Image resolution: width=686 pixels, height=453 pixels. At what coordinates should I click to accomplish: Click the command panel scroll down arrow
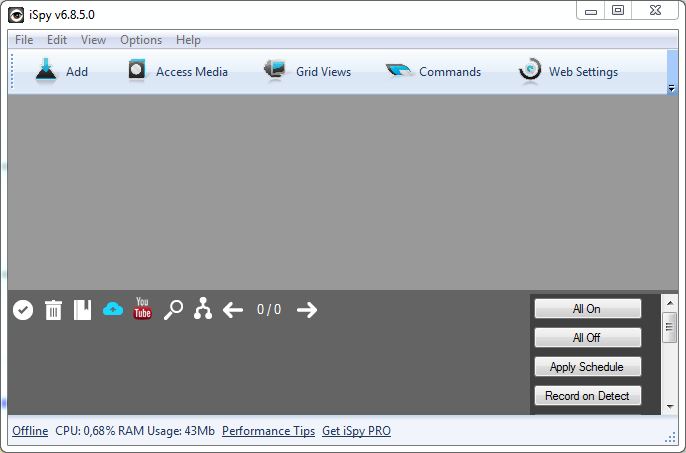pyautogui.click(x=670, y=407)
